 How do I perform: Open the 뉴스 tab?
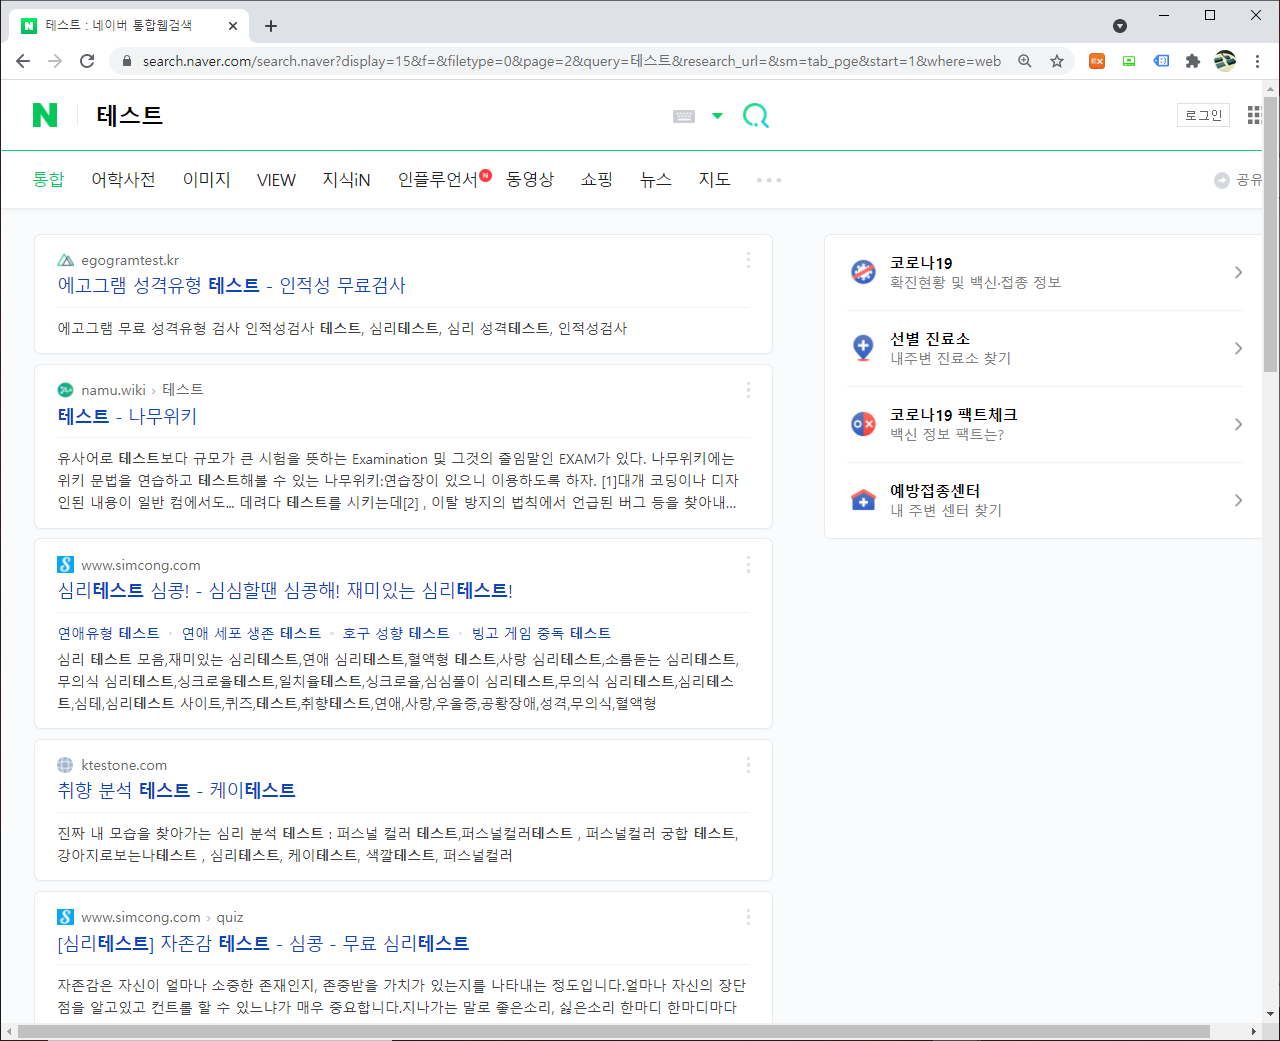point(656,179)
